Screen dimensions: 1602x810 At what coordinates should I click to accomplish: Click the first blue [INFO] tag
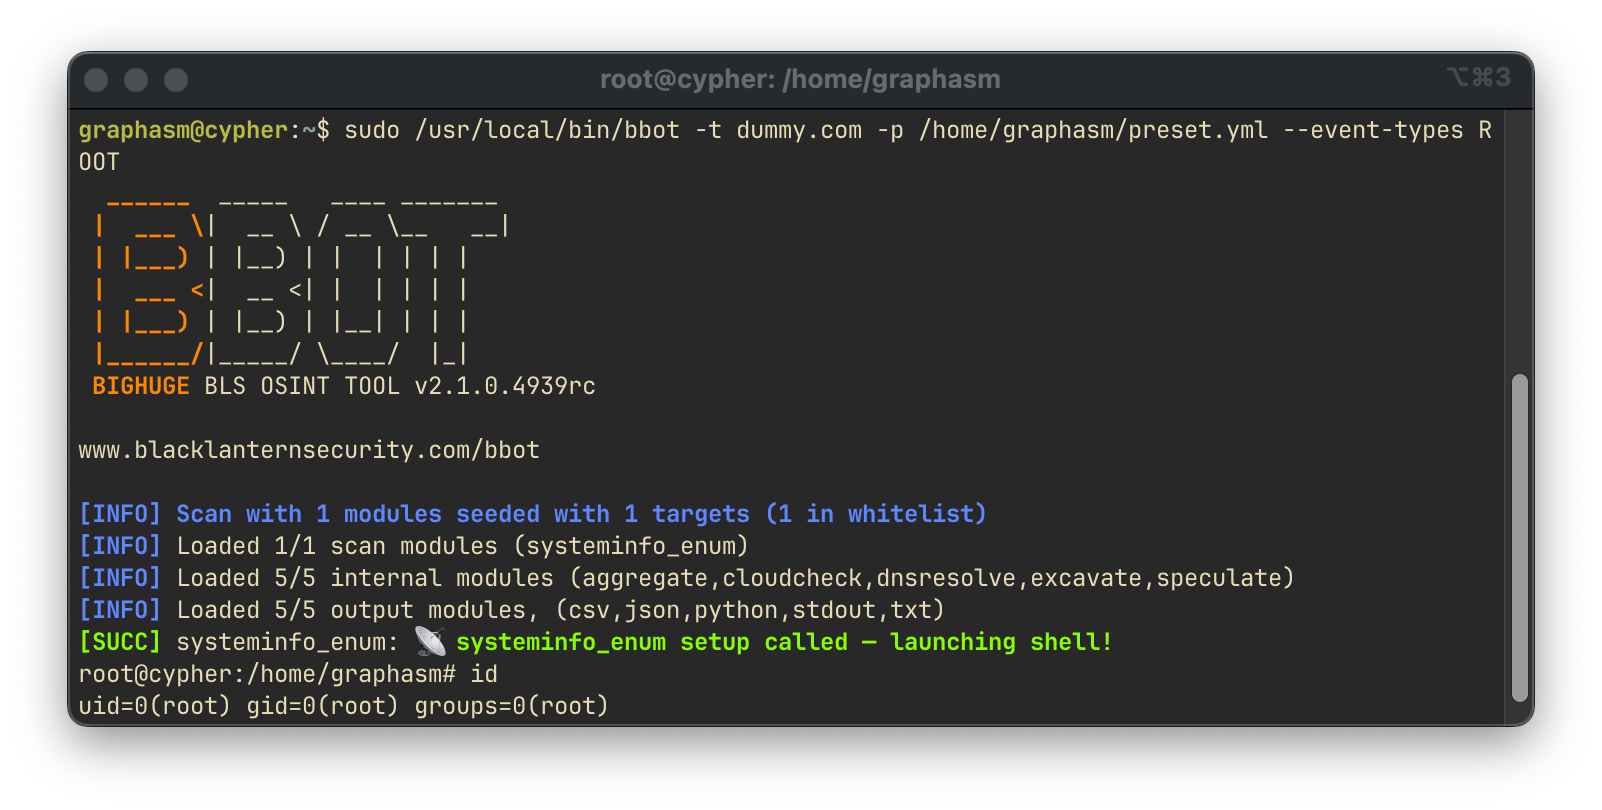[120, 514]
